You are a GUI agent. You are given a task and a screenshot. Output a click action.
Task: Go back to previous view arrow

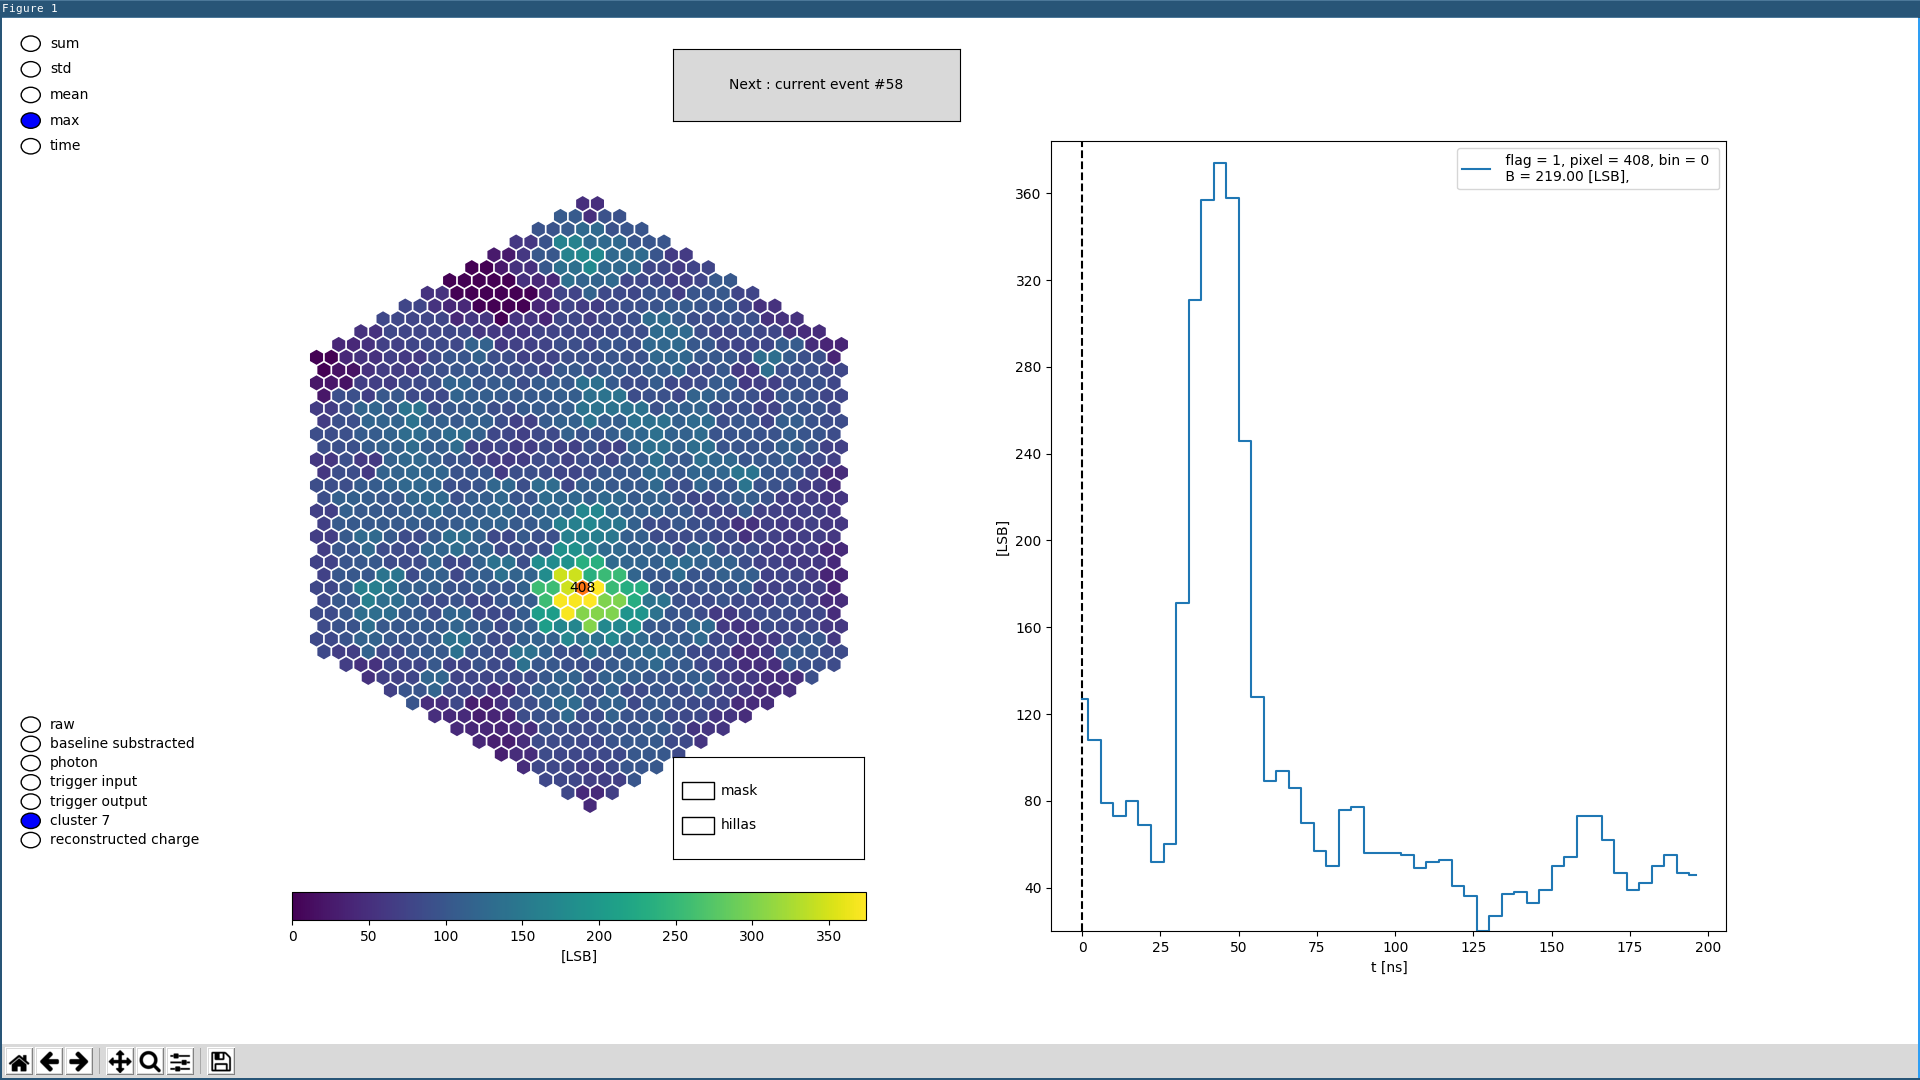(x=49, y=1061)
